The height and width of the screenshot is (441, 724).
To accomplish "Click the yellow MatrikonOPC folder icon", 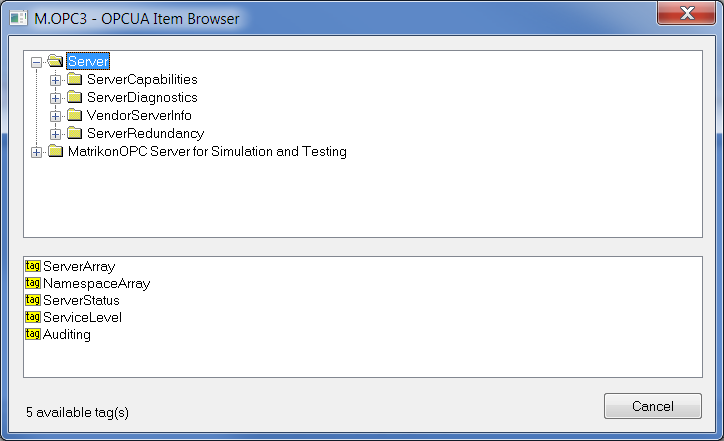I will 55,152.
